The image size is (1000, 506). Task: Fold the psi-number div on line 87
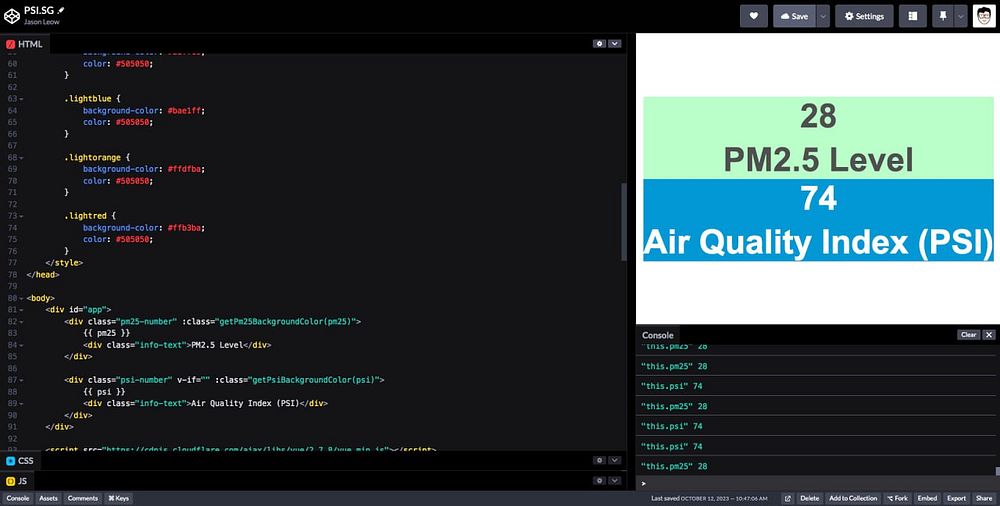tap(22, 380)
